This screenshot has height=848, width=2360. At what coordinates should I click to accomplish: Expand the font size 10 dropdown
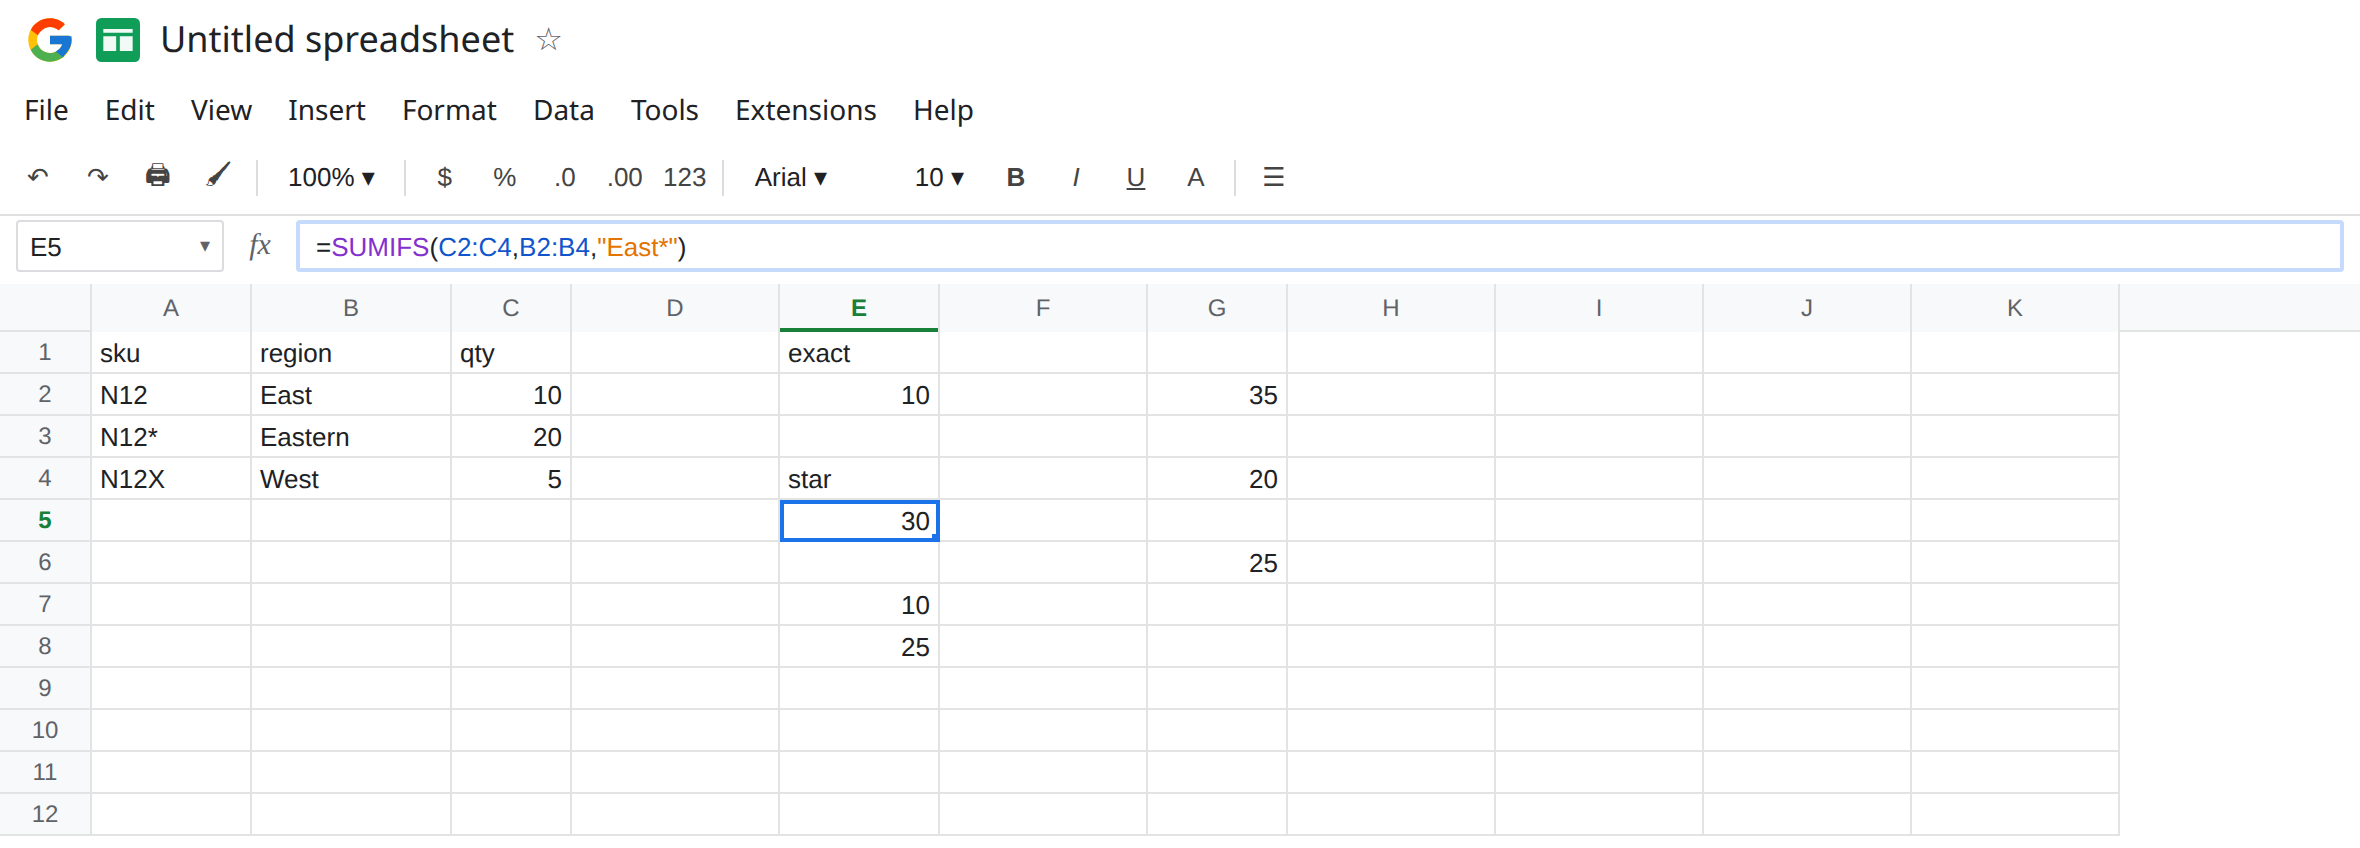[939, 177]
